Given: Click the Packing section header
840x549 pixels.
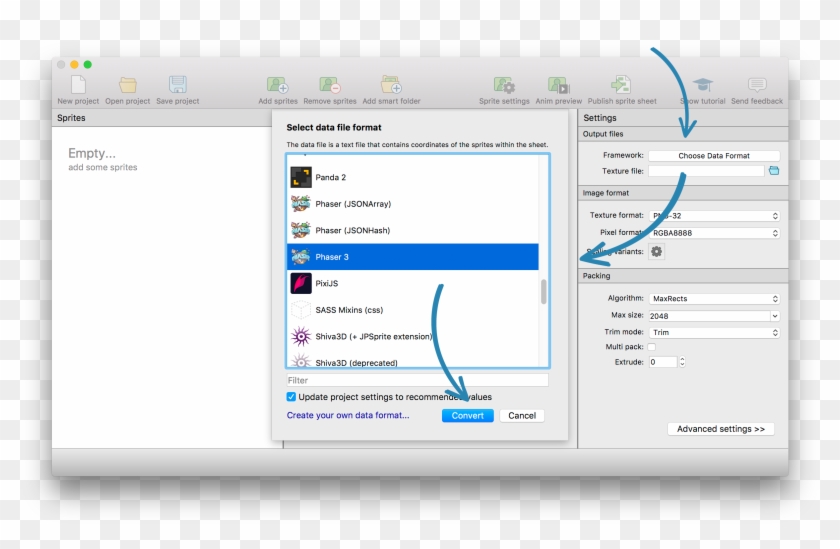Looking at the screenshot, I should click(x=683, y=276).
